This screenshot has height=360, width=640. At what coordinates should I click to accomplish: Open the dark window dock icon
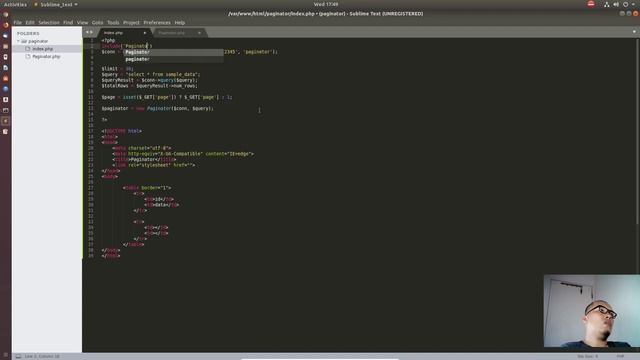(x=5, y=110)
